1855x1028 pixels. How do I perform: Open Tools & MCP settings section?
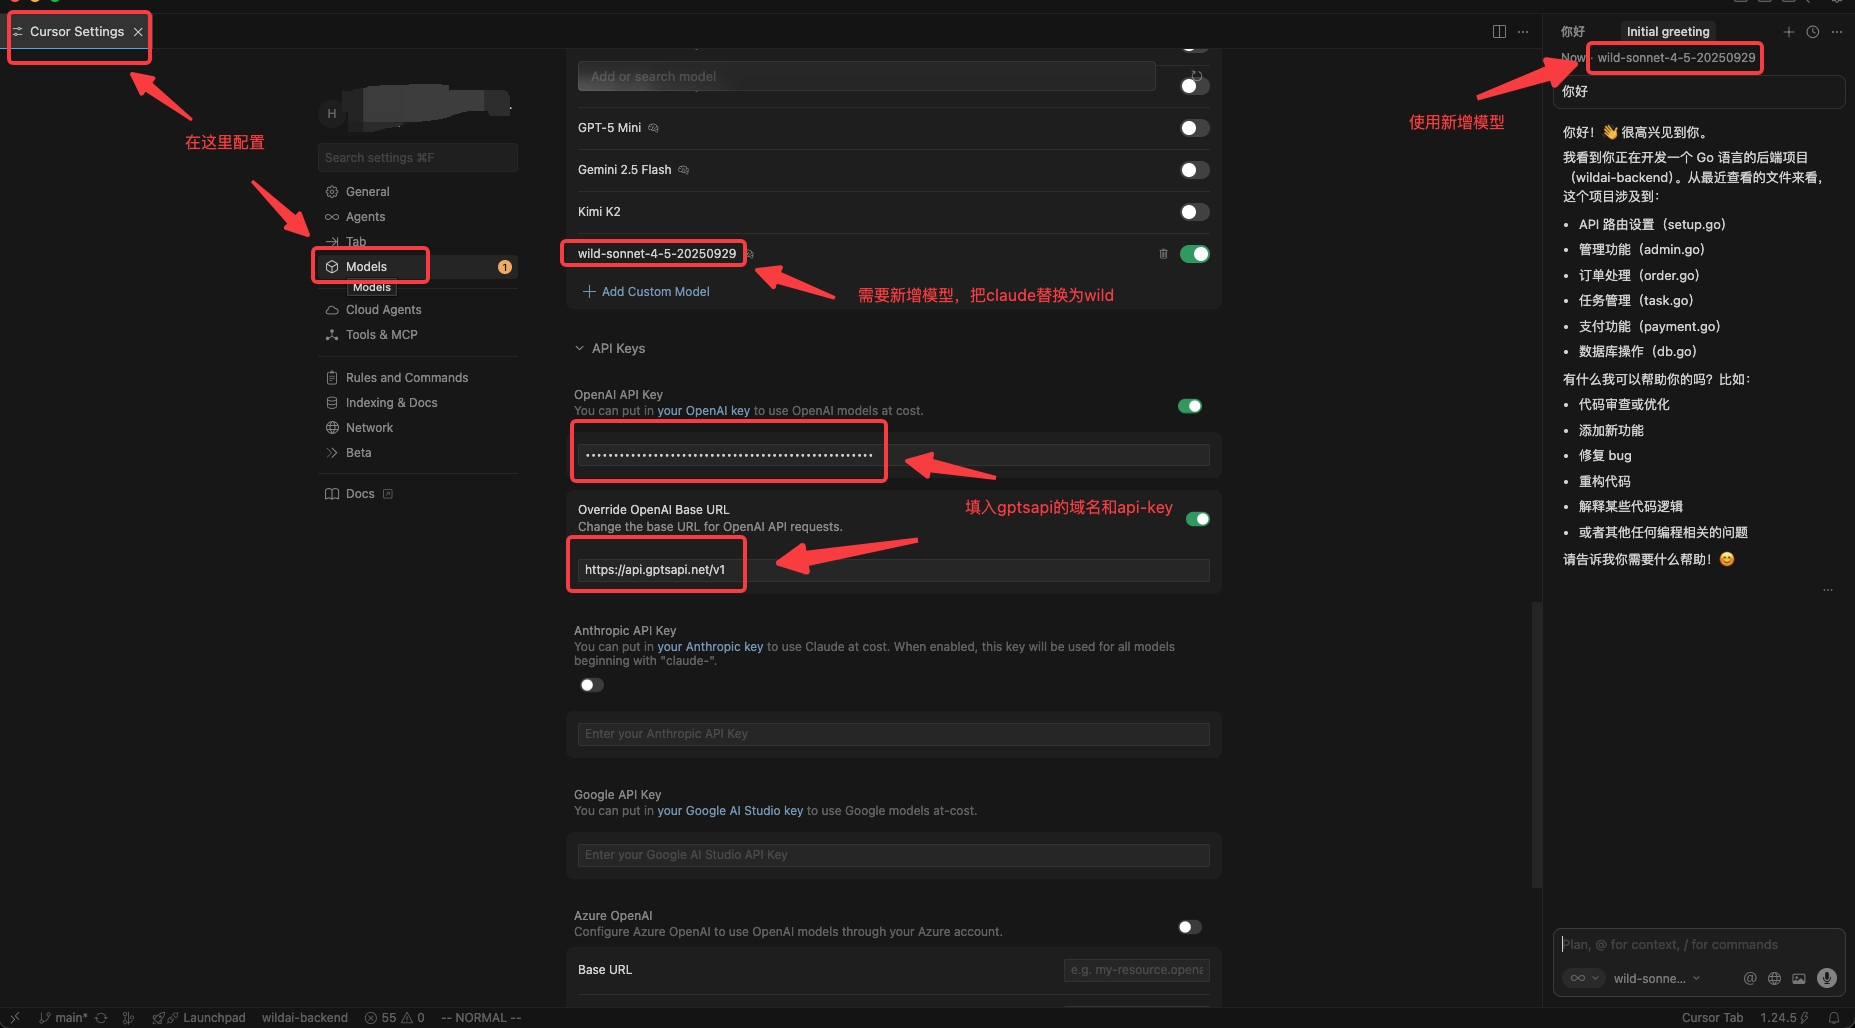click(x=381, y=335)
